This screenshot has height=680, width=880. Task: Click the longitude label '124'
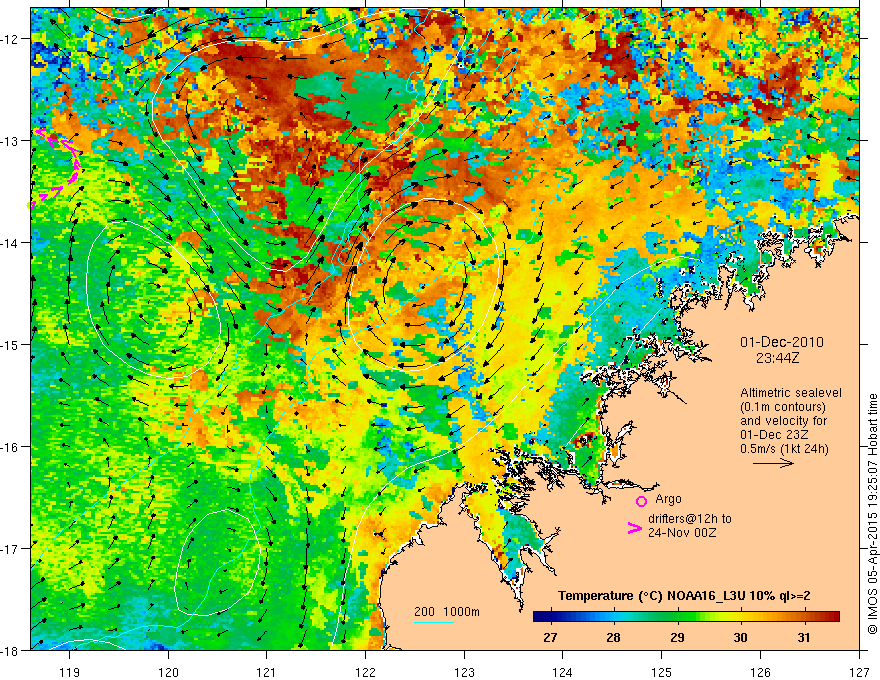point(563,672)
